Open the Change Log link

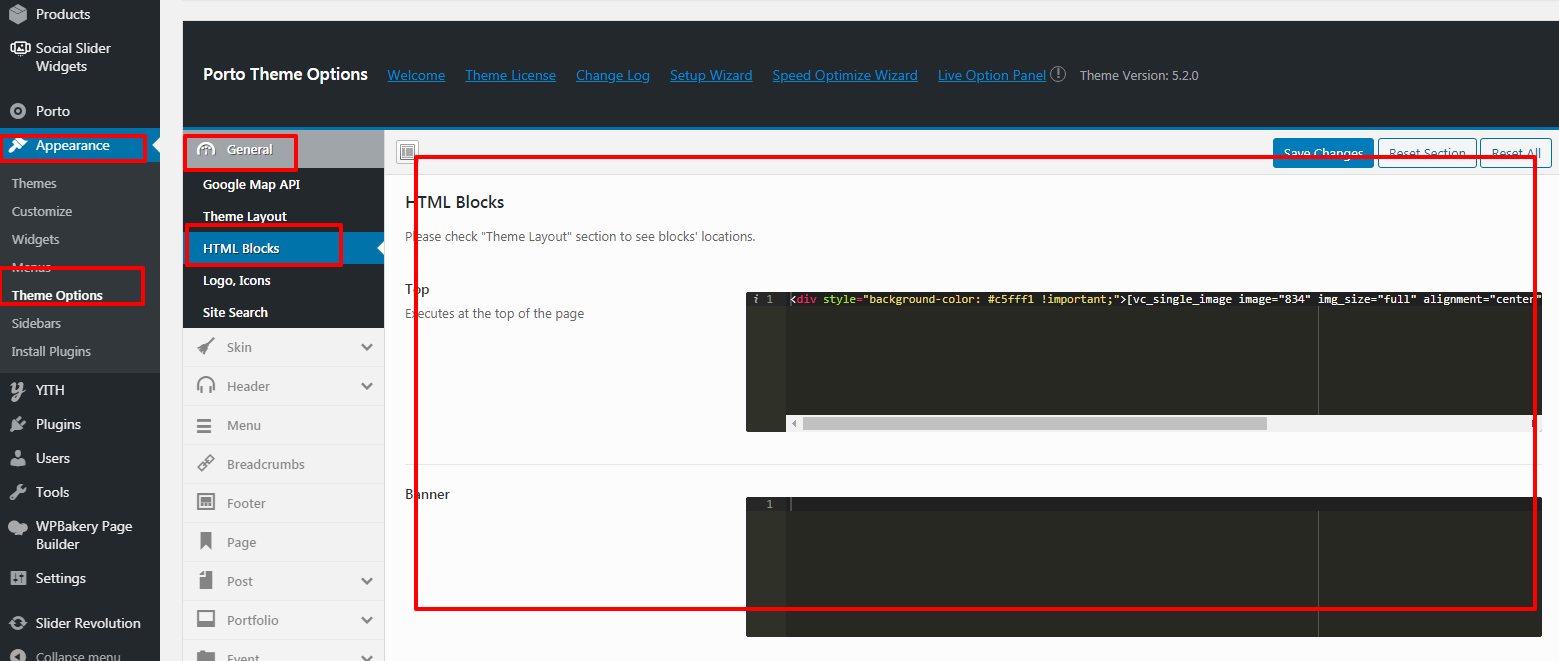tap(613, 75)
